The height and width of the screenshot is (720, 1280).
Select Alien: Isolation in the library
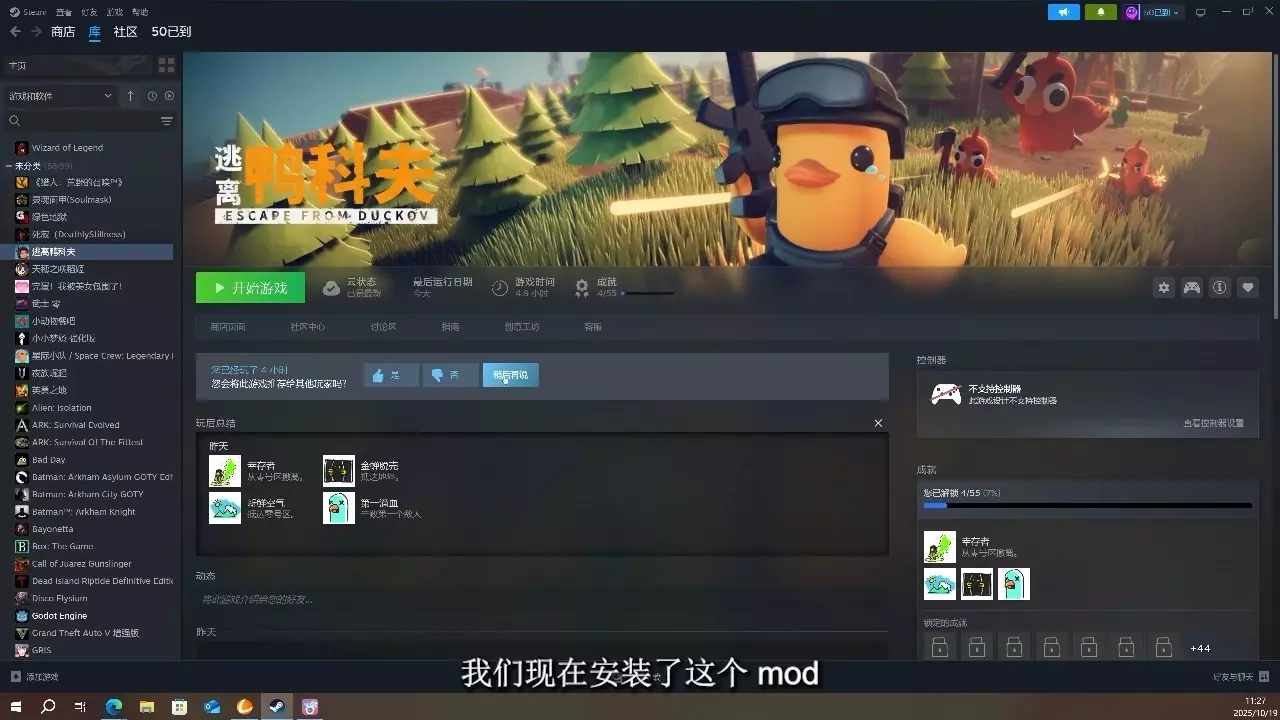pos(61,408)
